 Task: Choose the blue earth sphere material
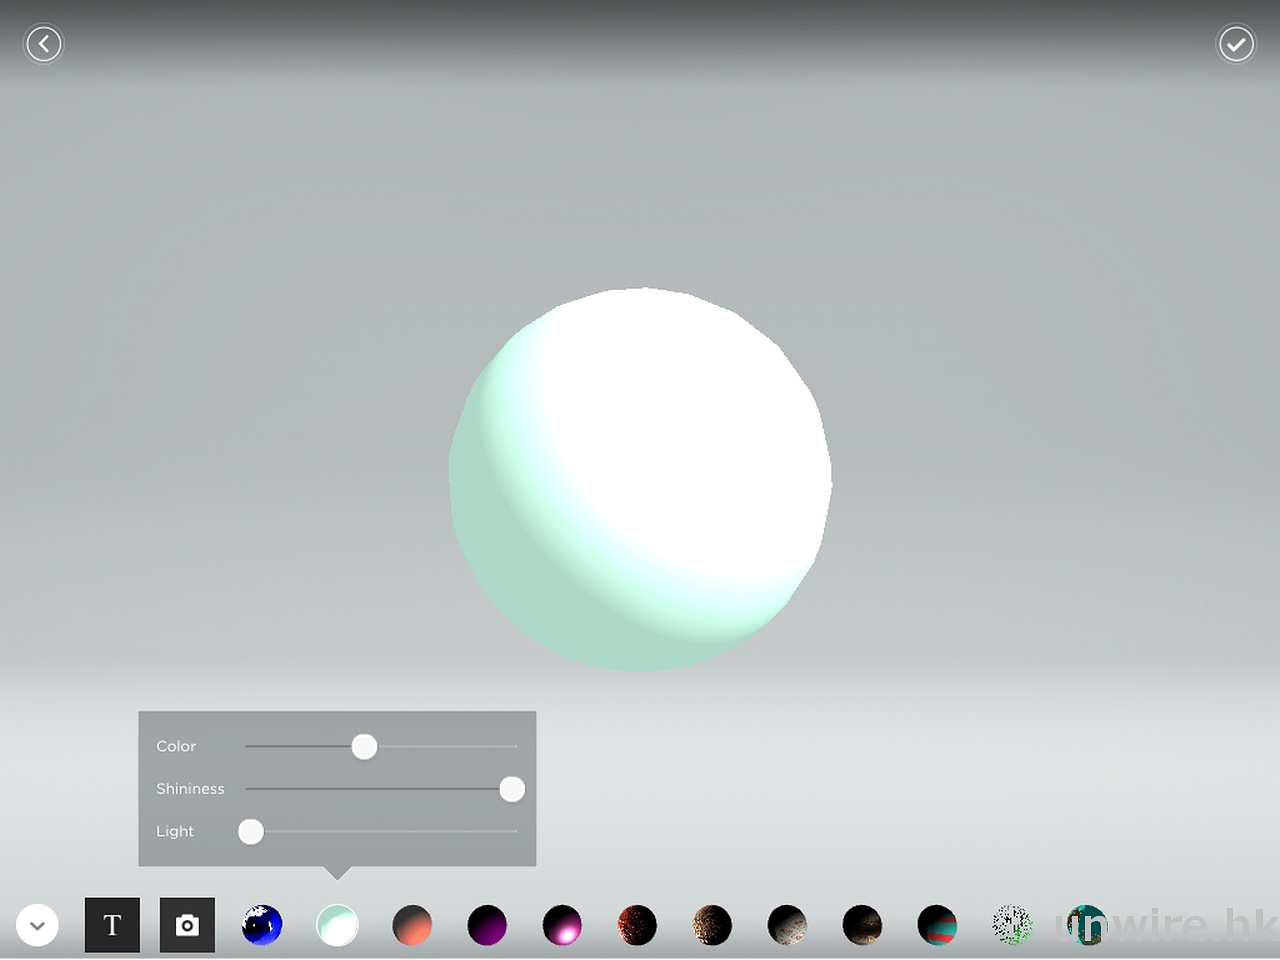(262, 926)
